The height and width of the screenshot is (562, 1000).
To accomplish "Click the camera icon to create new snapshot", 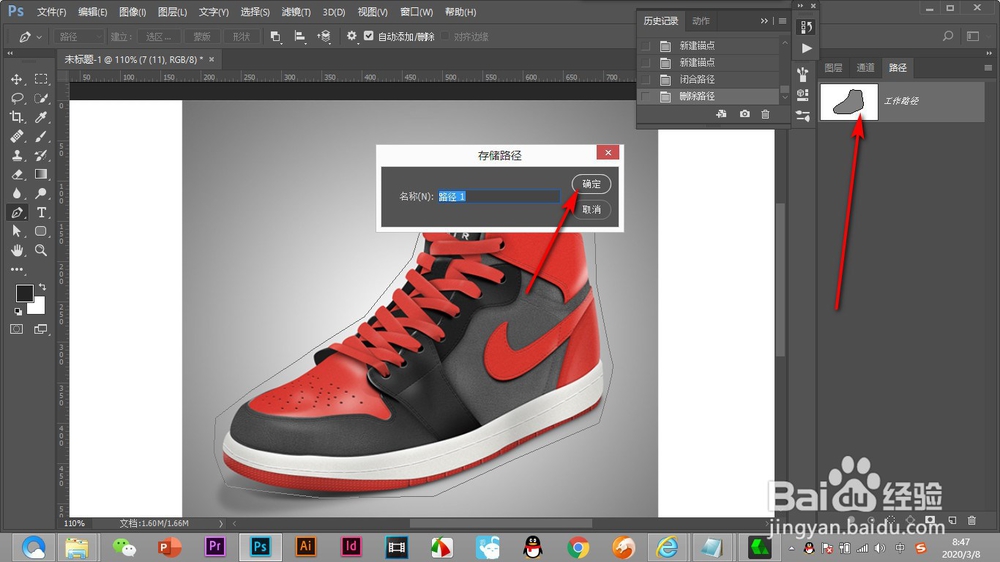I will tap(745, 115).
